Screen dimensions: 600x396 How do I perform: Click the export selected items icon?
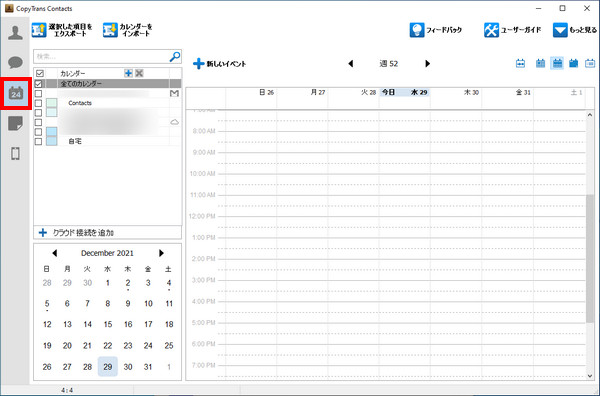pyautogui.click(x=39, y=30)
